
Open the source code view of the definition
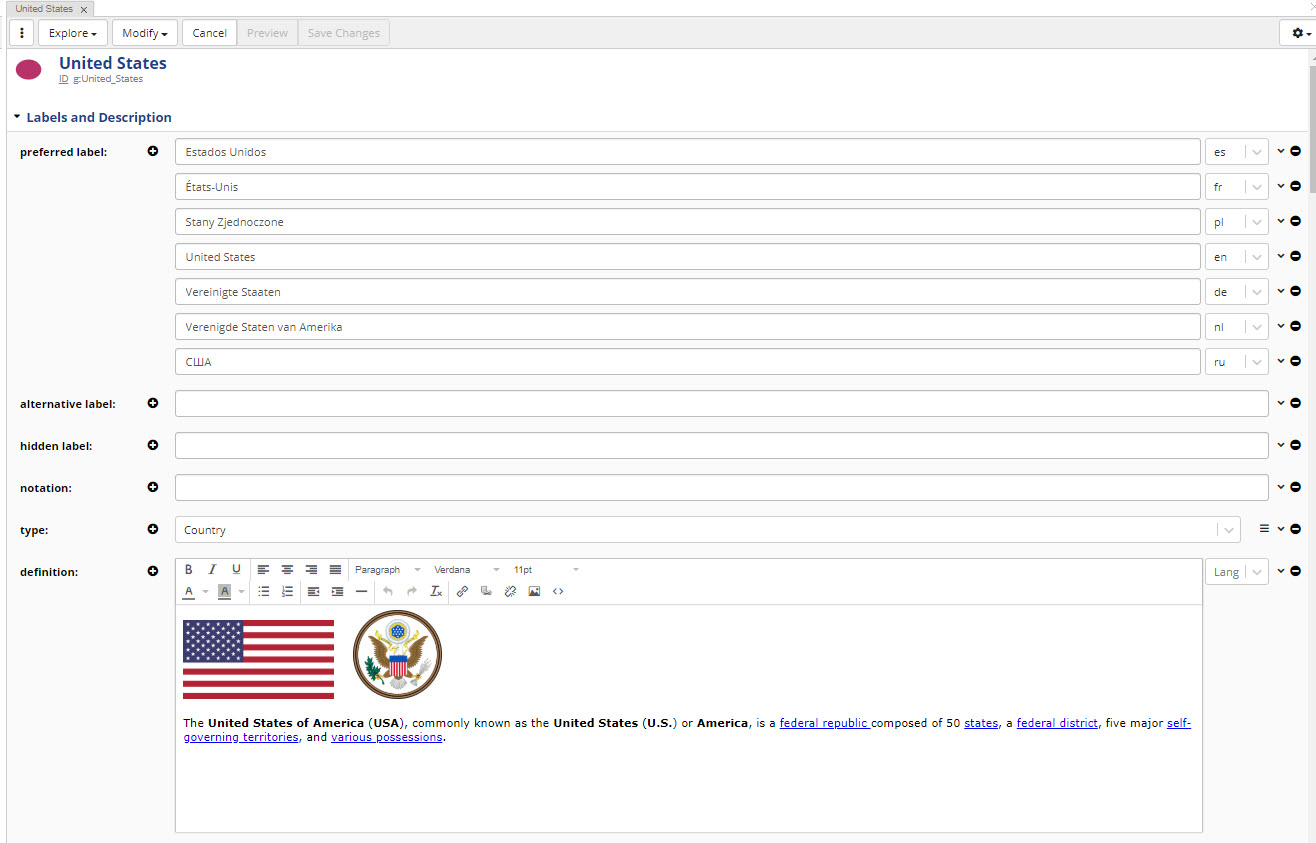click(x=558, y=591)
